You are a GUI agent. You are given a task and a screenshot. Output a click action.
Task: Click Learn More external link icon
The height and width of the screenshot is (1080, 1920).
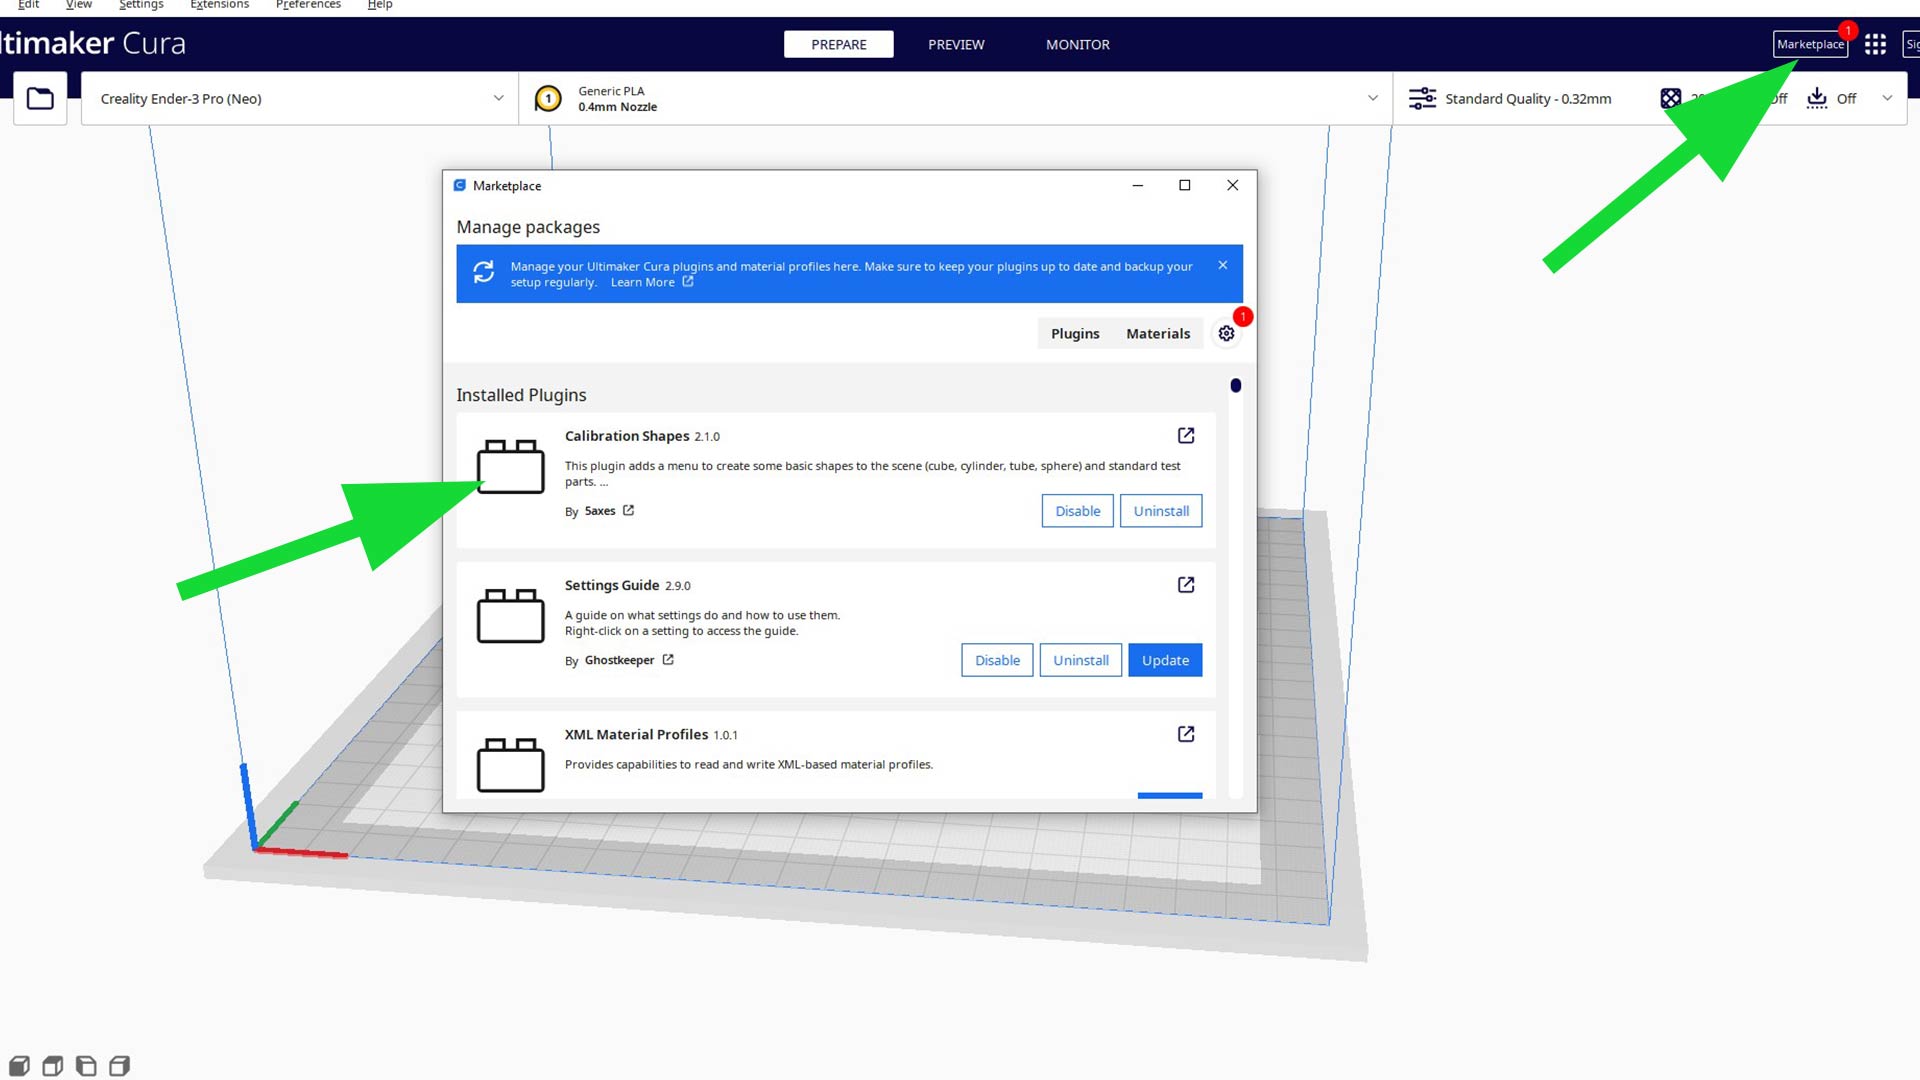tap(688, 281)
